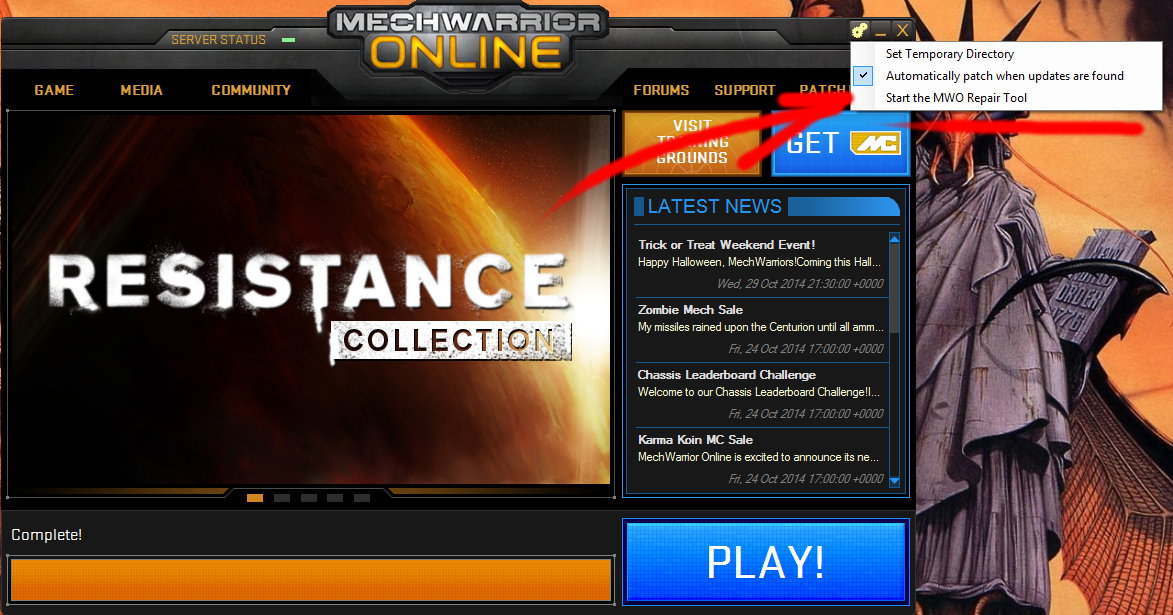Open the launcher settings gear icon

pos(859,30)
